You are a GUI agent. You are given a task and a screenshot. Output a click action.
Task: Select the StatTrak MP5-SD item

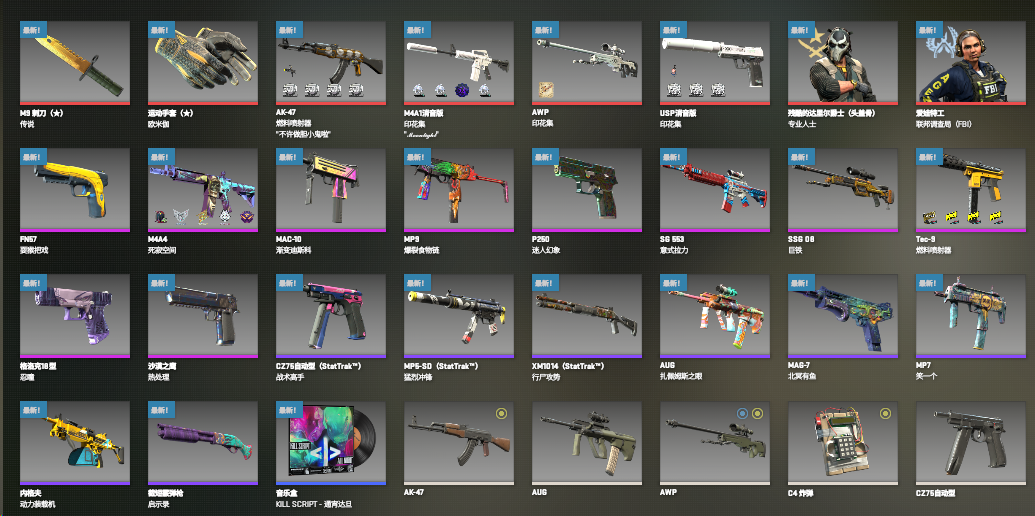point(459,317)
